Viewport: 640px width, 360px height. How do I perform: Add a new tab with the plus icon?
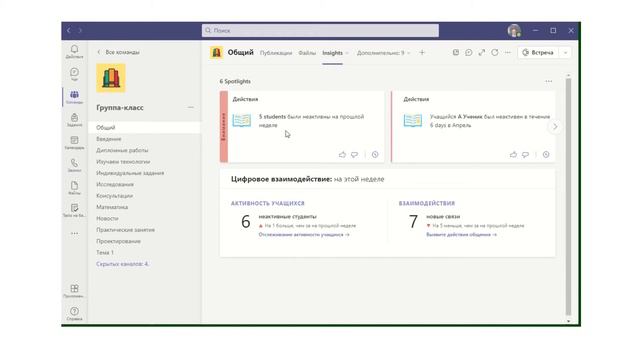coord(422,52)
